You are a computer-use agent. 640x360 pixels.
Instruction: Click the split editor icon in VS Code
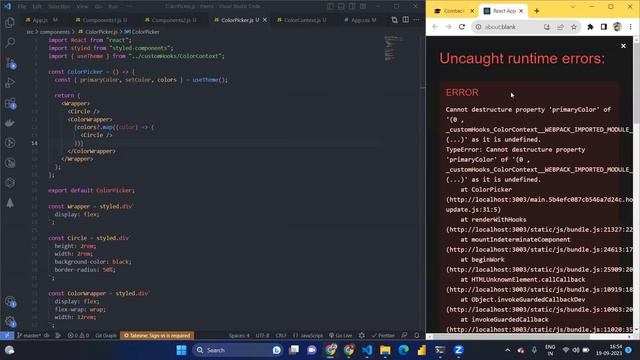point(406,20)
